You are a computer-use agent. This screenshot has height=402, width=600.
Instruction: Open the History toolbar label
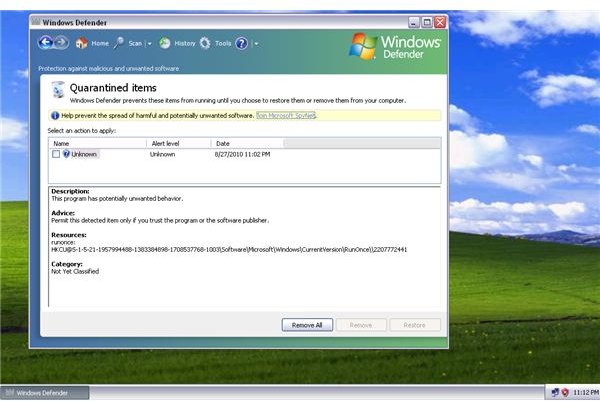(185, 43)
